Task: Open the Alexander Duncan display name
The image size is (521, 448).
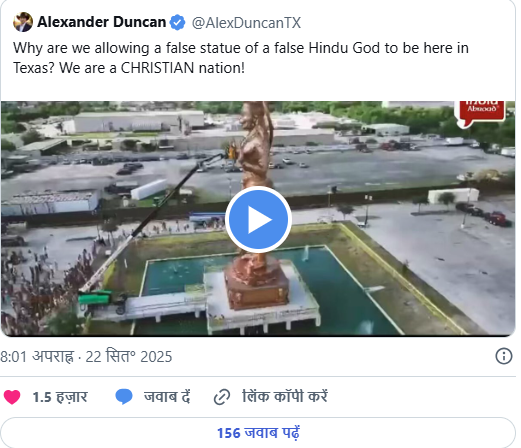Action: 102,22
